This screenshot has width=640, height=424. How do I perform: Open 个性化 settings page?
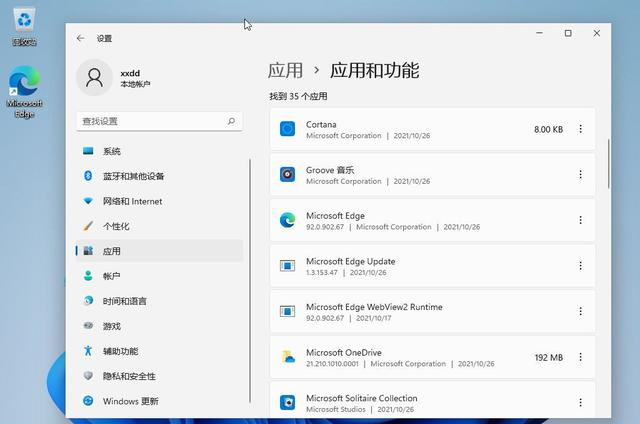115,226
